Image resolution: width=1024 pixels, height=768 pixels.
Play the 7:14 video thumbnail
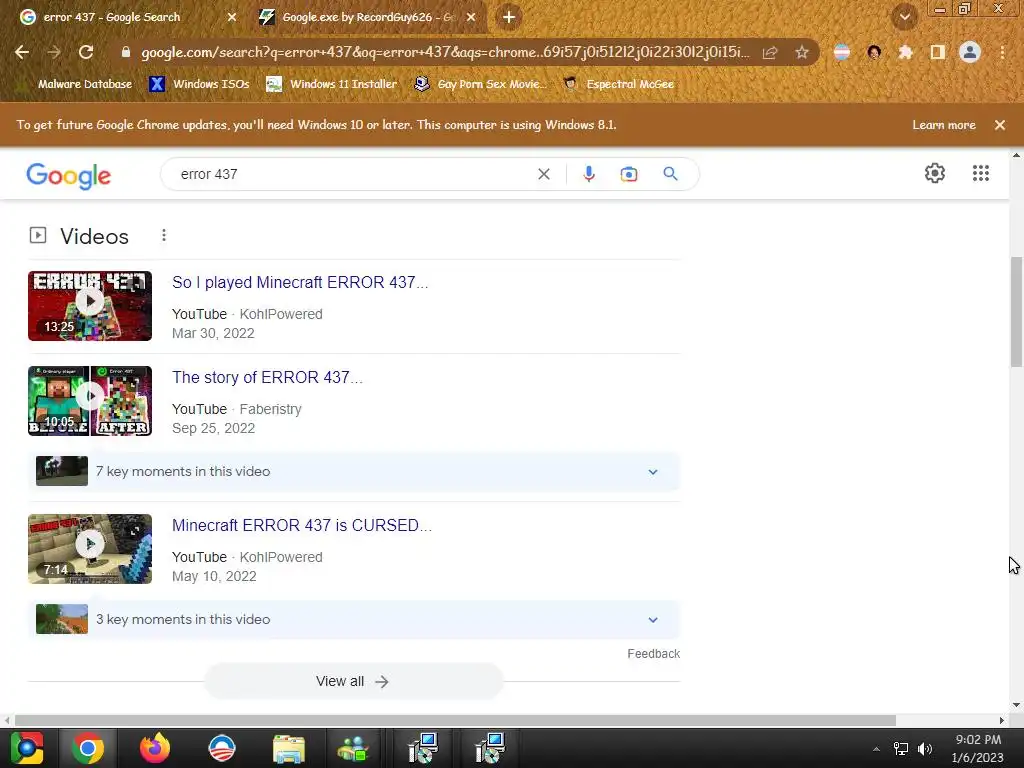90,549
